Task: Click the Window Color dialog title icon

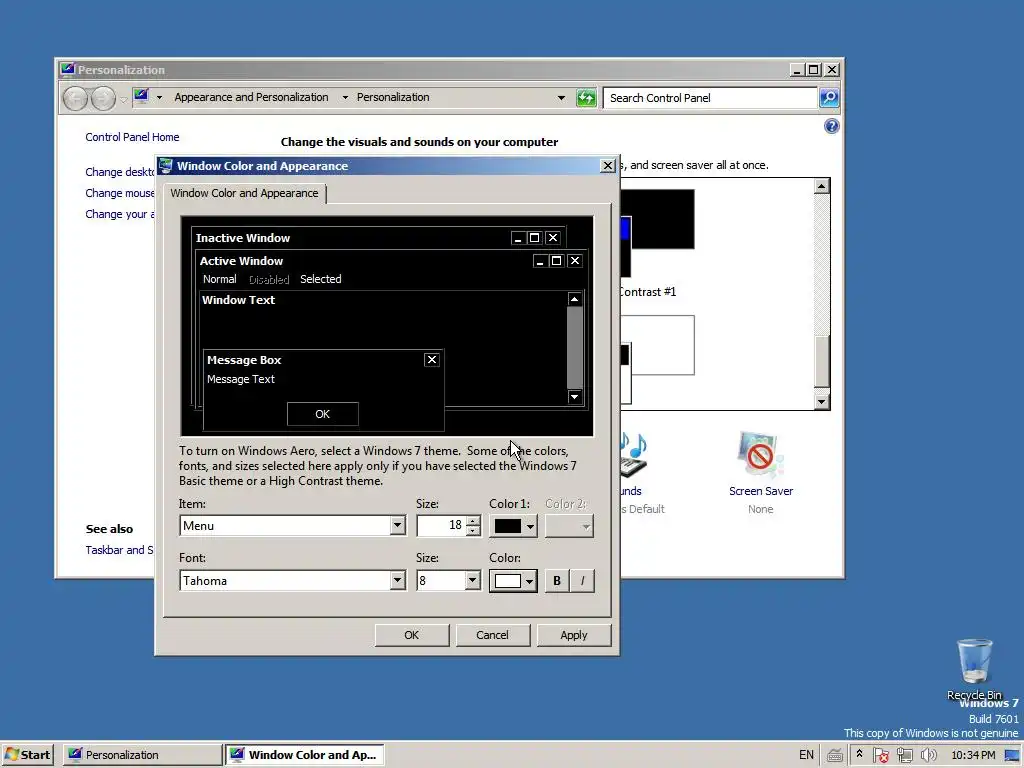Action: click(166, 166)
